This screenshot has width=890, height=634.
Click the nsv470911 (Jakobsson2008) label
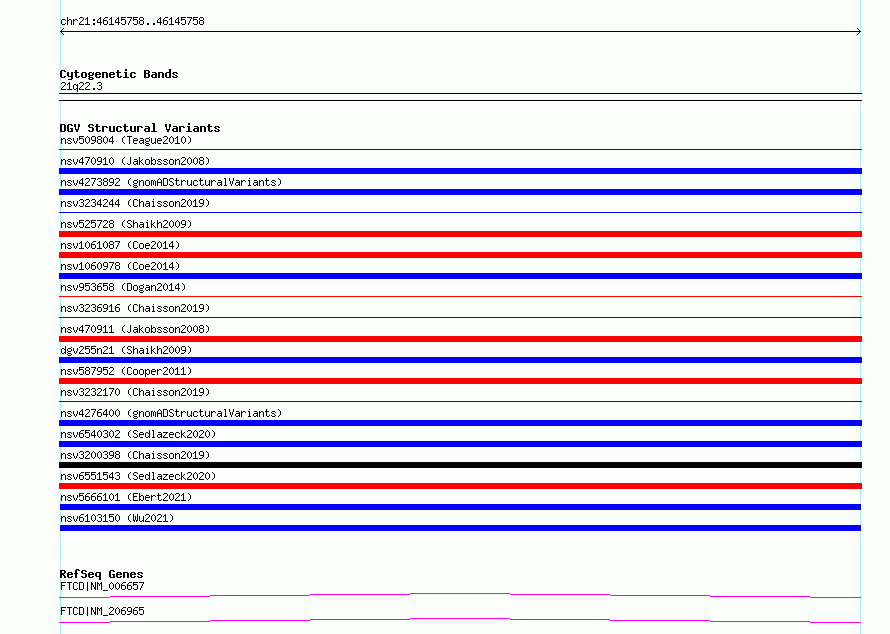tap(135, 329)
